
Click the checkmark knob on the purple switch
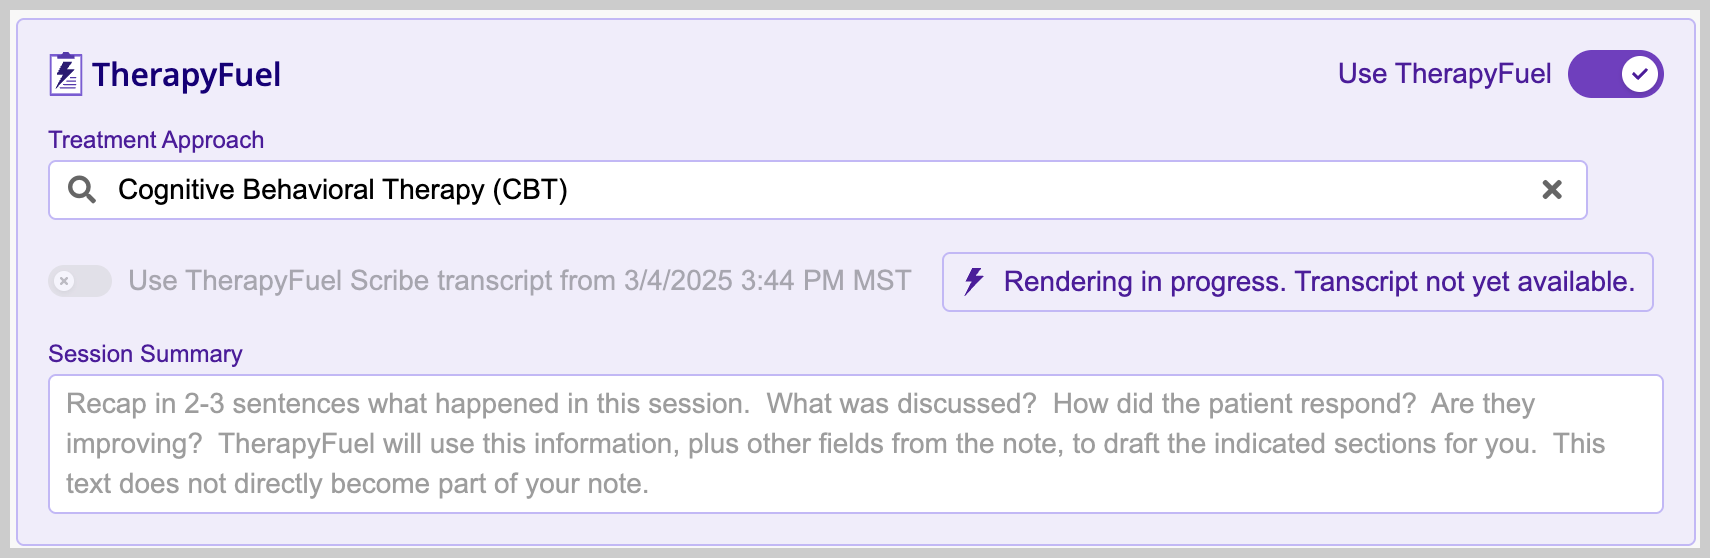coord(1640,75)
